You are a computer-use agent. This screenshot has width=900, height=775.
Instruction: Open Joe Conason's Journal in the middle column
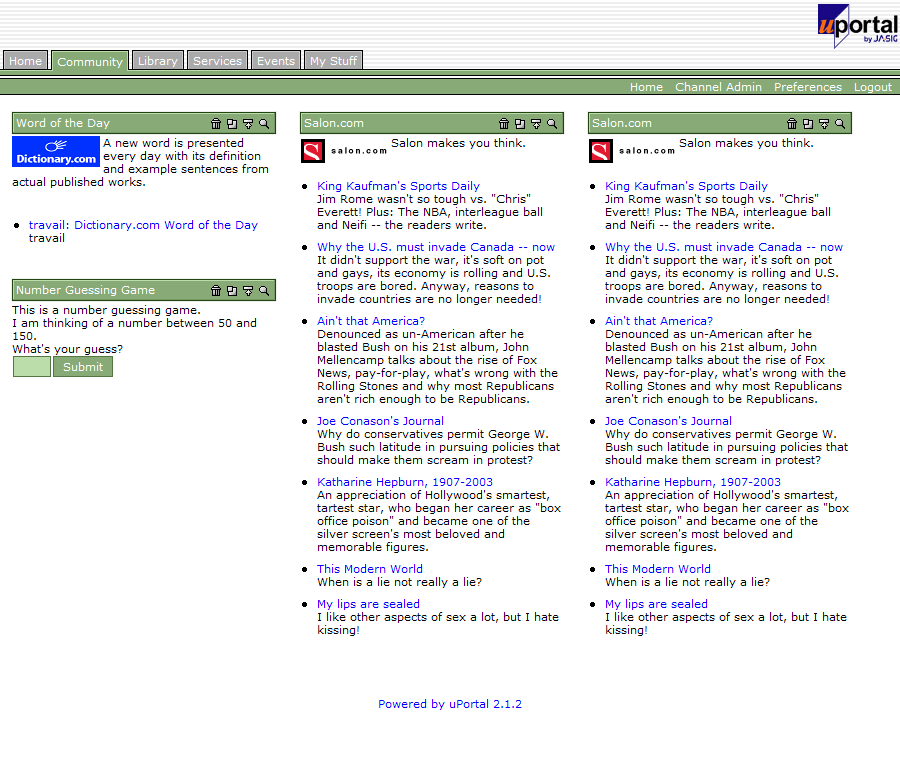point(380,421)
